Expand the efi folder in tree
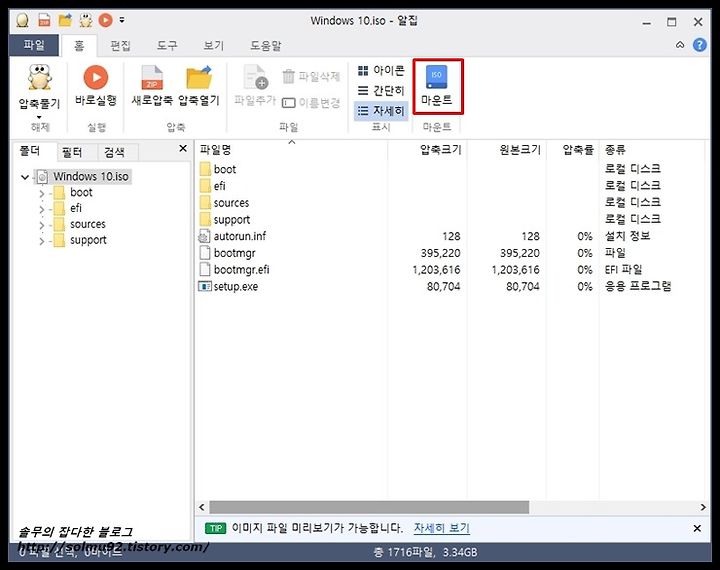The image size is (720, 570). click(x=42, y=210)
